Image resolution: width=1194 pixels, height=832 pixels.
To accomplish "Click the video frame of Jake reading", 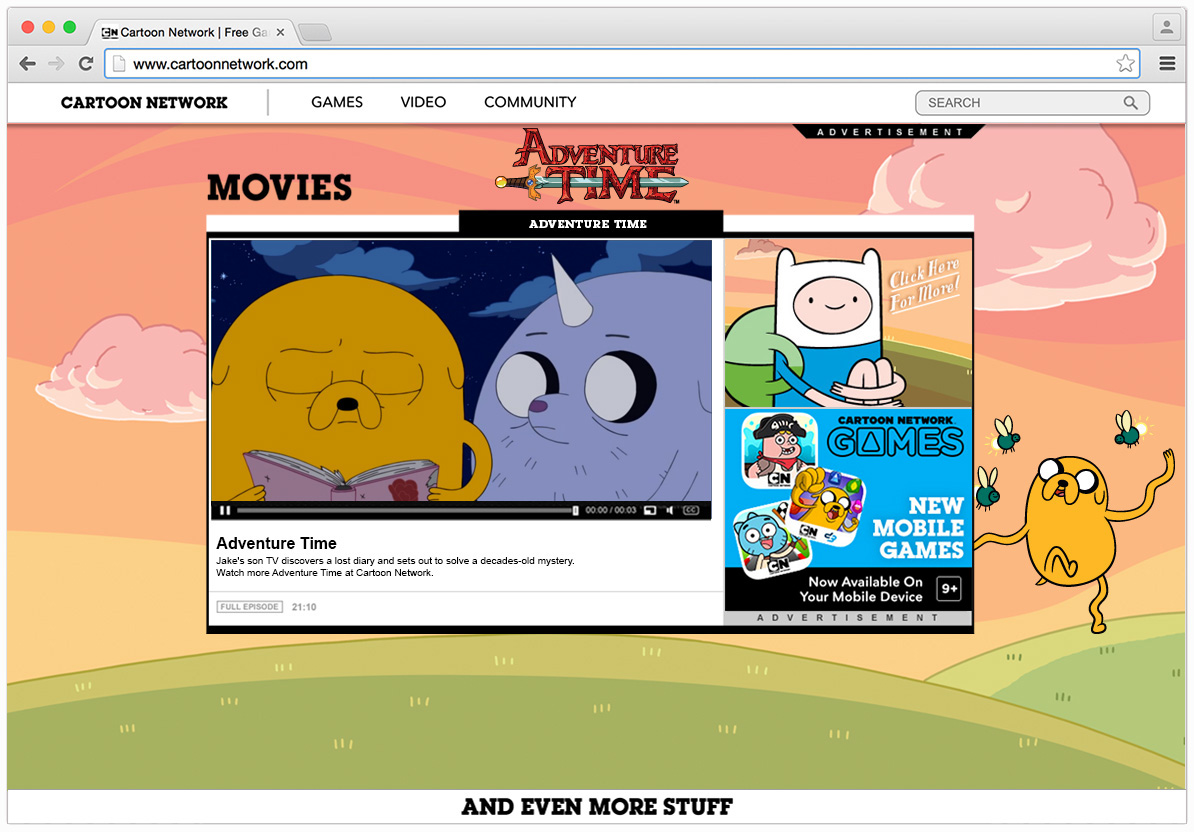I will click(461, 370).
